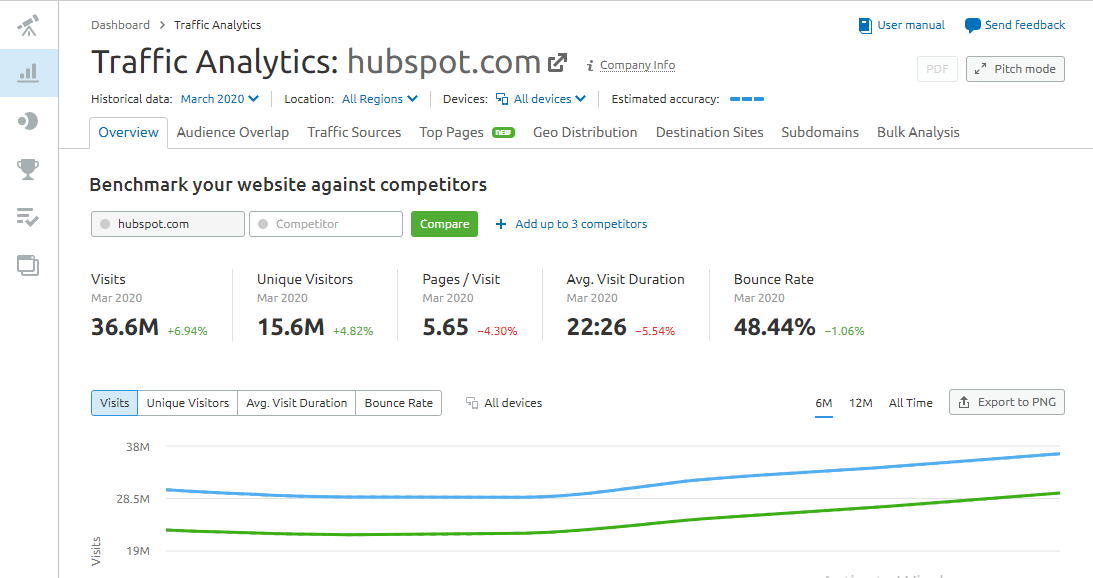1093x578 pixels.
Task: Open the checklist sidebar icon
Action: [x=28, y=218]
